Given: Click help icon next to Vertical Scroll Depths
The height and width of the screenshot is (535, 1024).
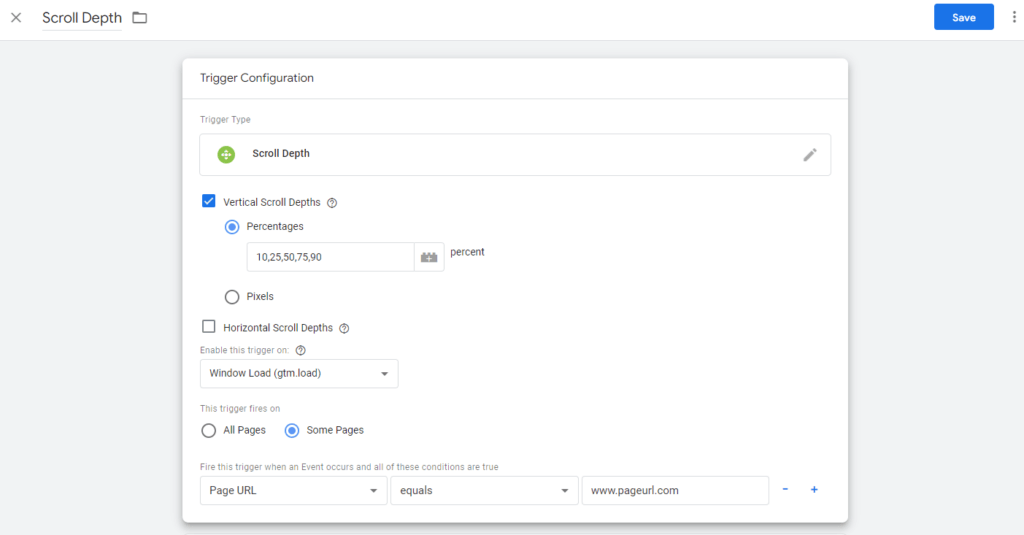Looking at the screenshot, I should (x=332, y=203).
